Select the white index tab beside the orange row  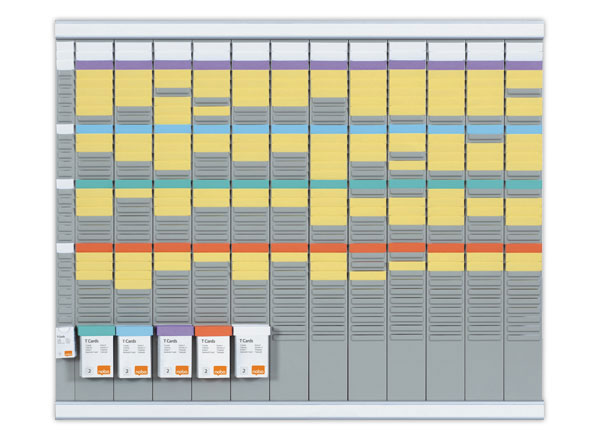click(65, 247)
